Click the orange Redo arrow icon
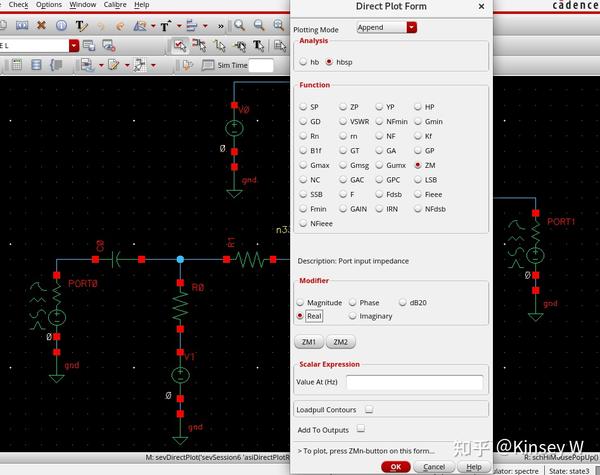600x475 pixels. pos(120,26)
